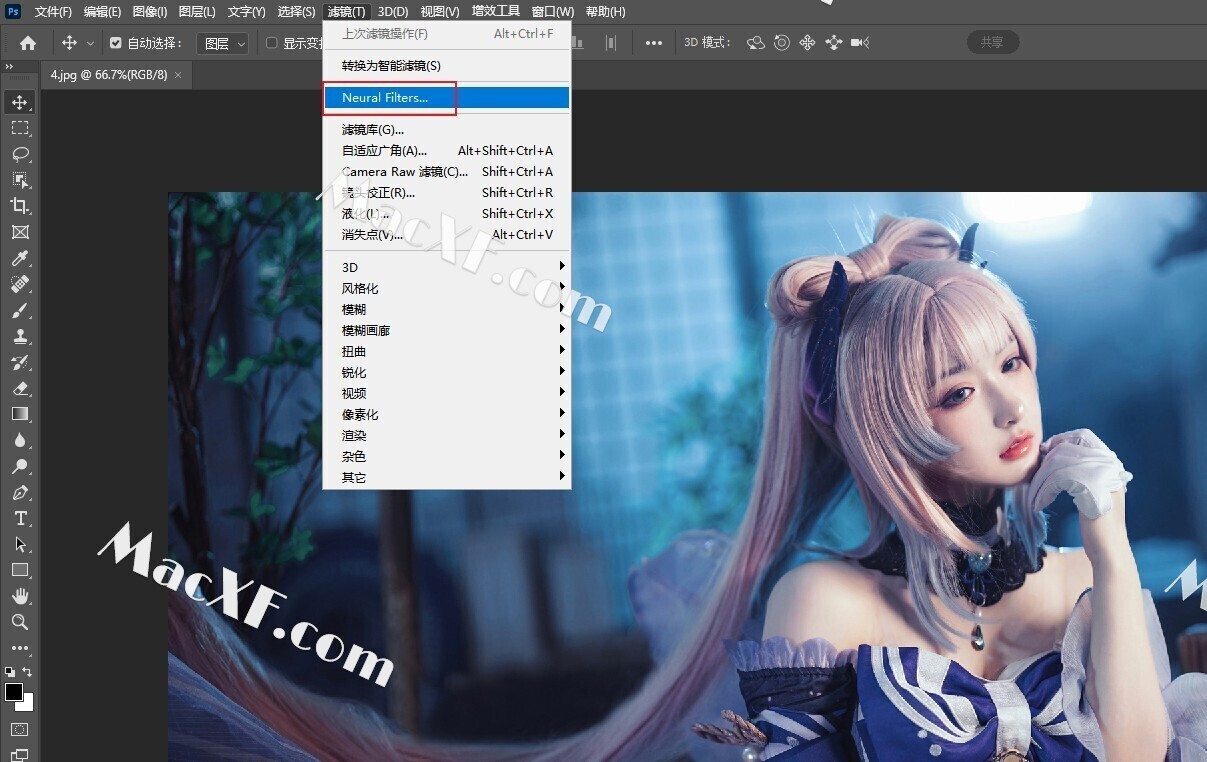This screenshot has width=1207, height=762.
Task: Select the Rectangle shape tool
Action: point(20,570)
